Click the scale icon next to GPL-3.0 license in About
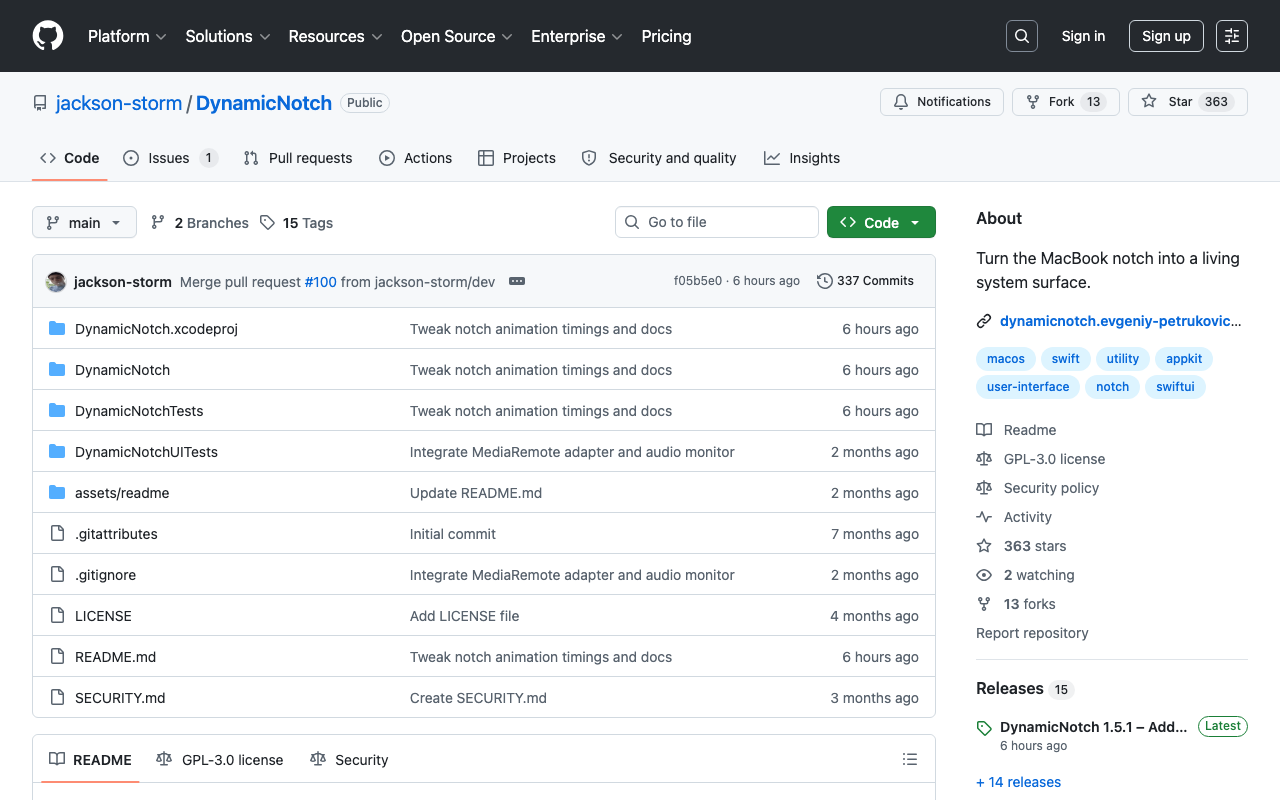Viewport: 1280px width, 800px height. coord(984,459)
